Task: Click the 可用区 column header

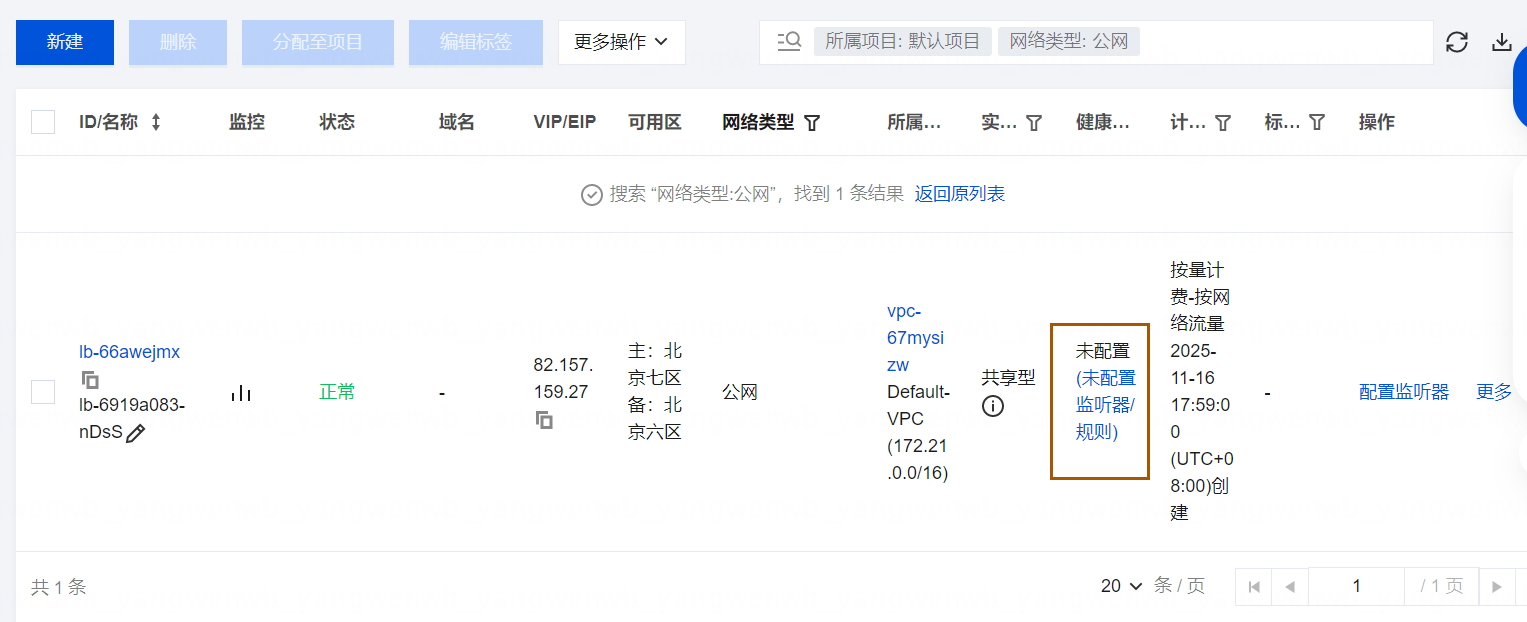Action: (655, 122)
